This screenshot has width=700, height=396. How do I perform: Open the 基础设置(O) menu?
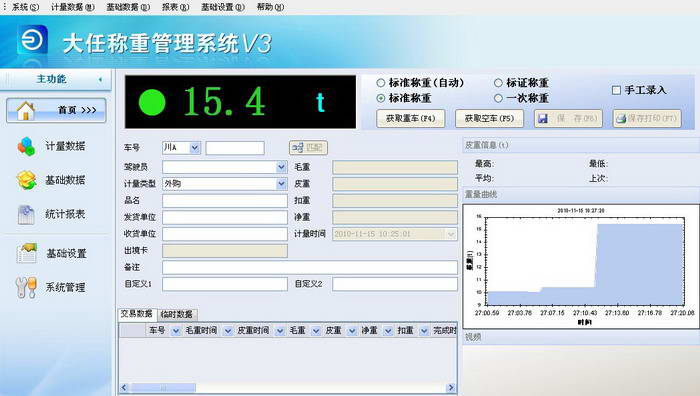pyautogui.click(x=223, y=7)
